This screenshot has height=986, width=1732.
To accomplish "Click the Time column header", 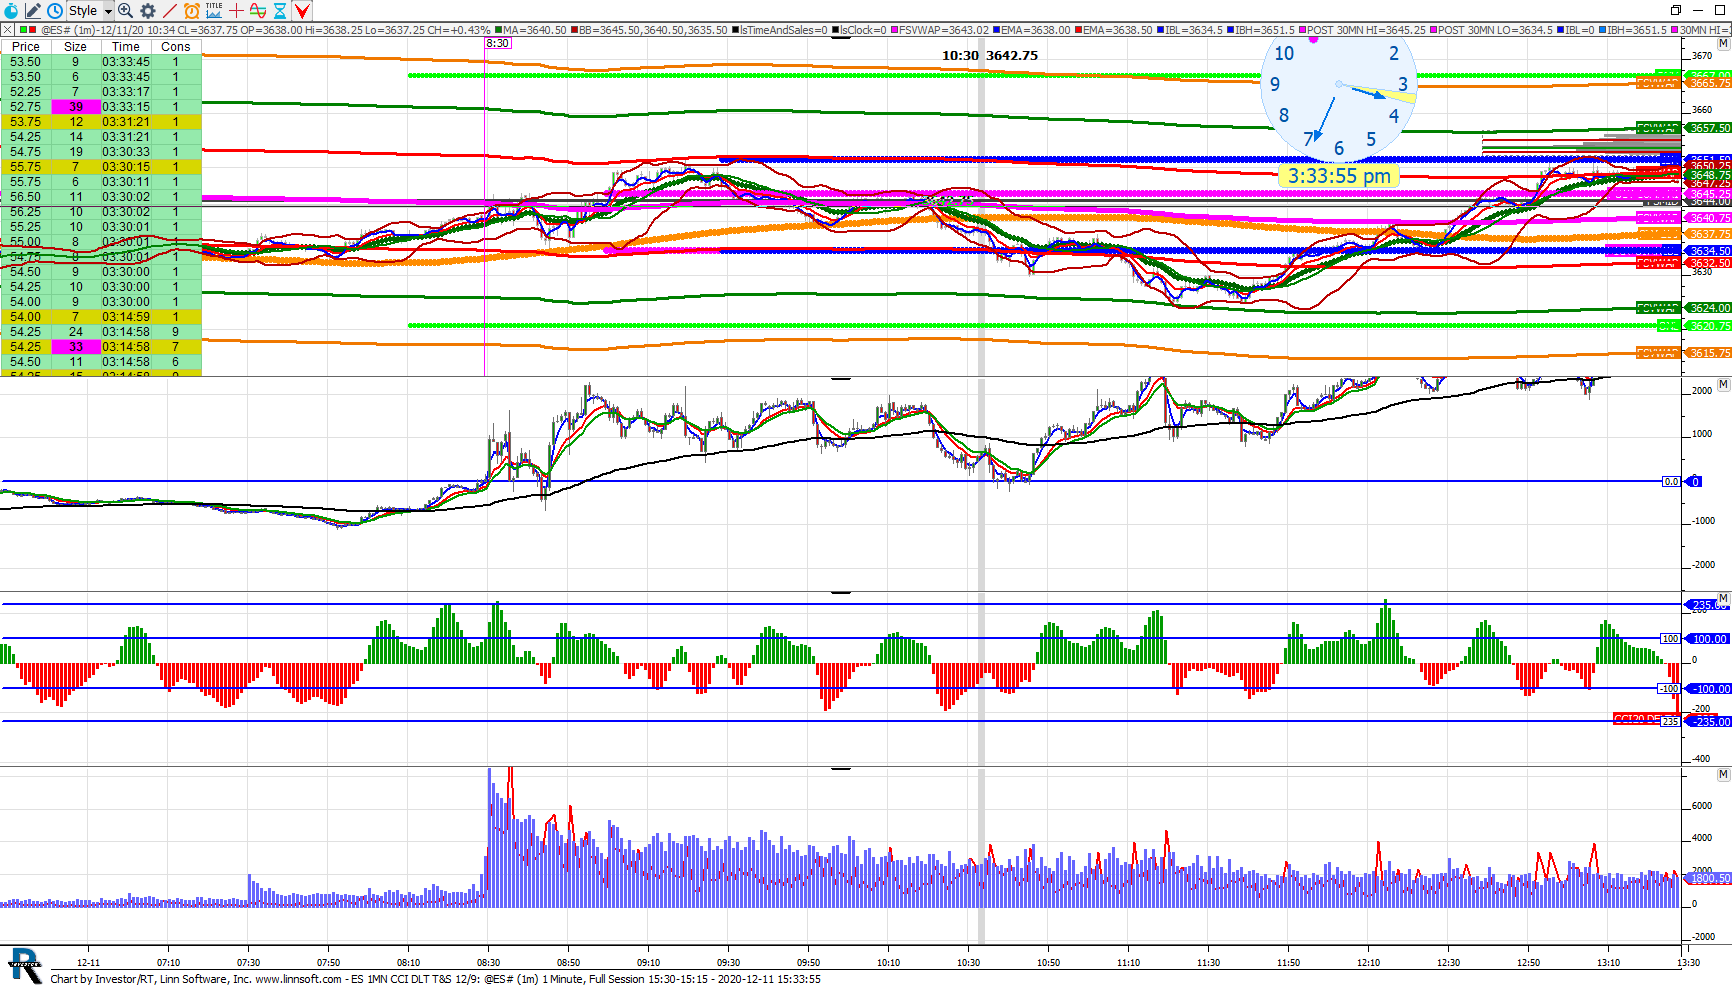I will pos(126,46).
